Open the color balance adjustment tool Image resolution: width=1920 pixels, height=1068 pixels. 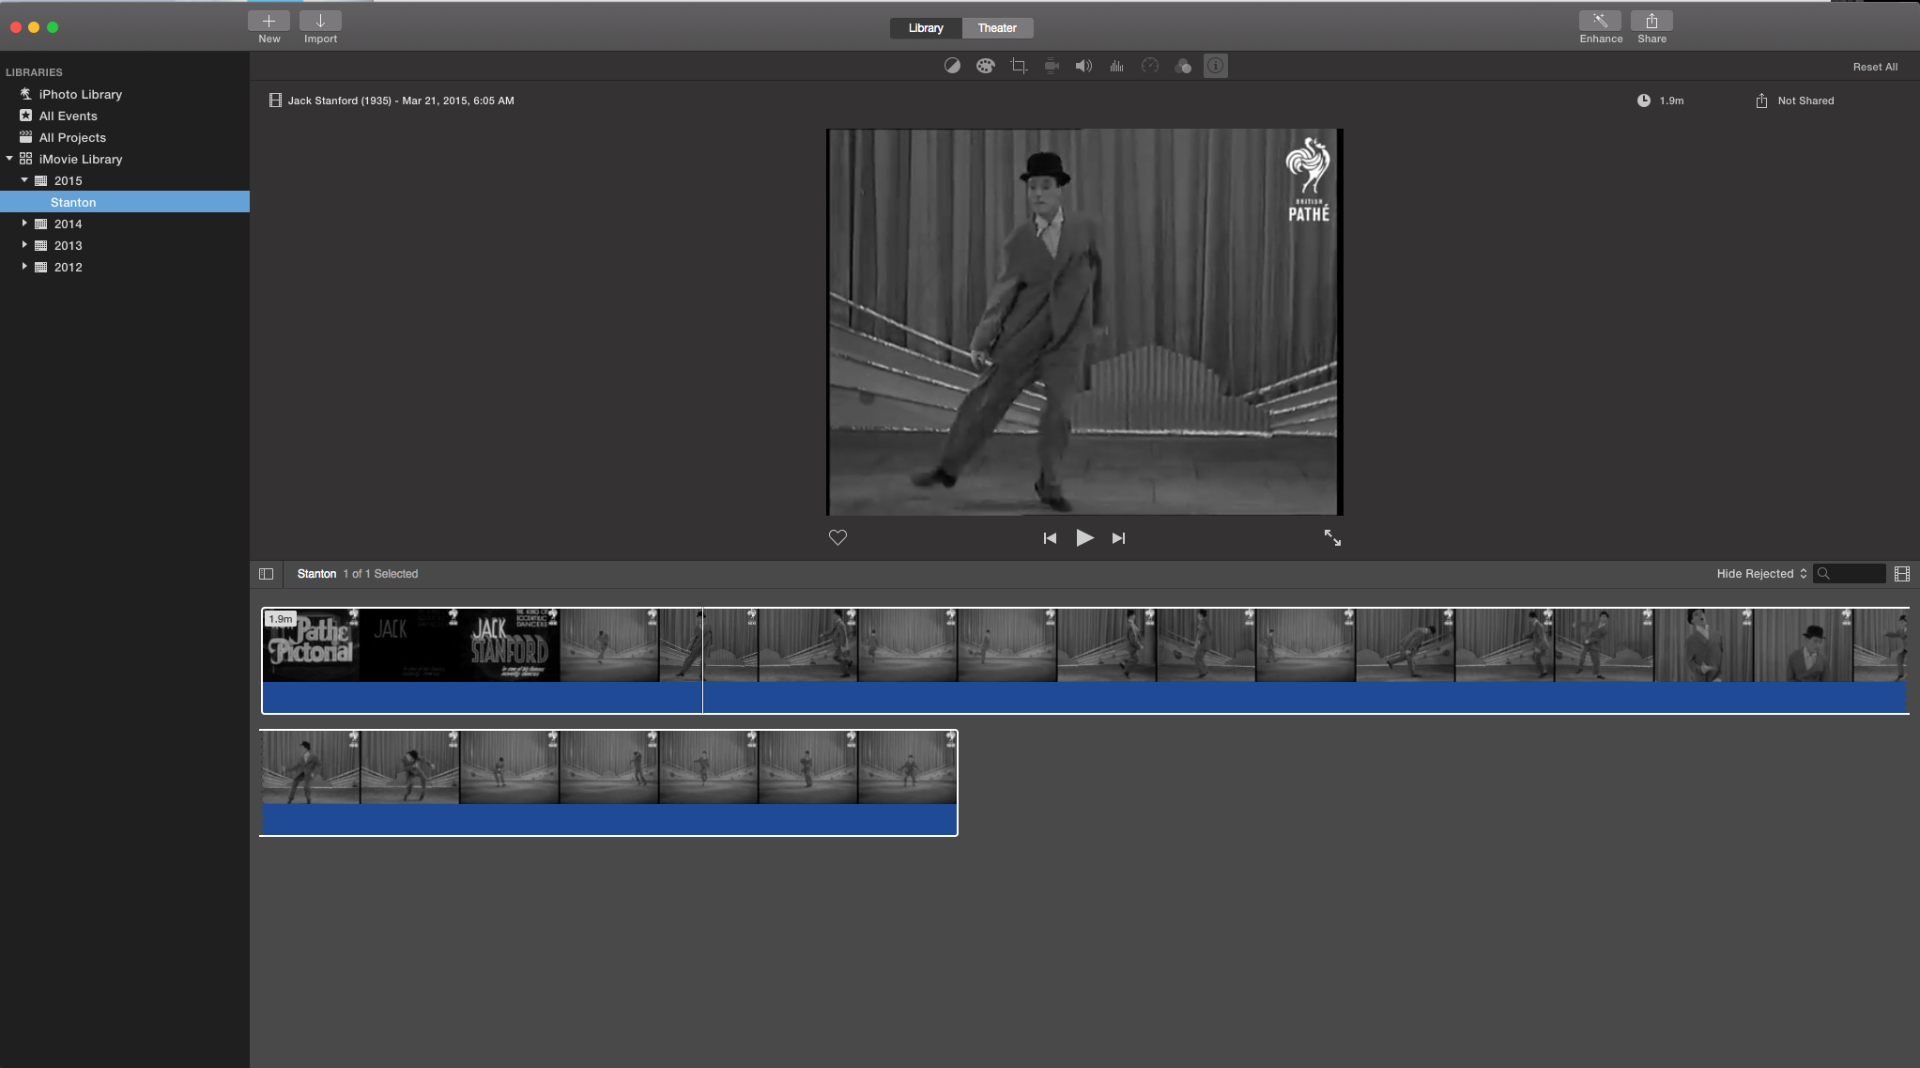click(952, 66)
